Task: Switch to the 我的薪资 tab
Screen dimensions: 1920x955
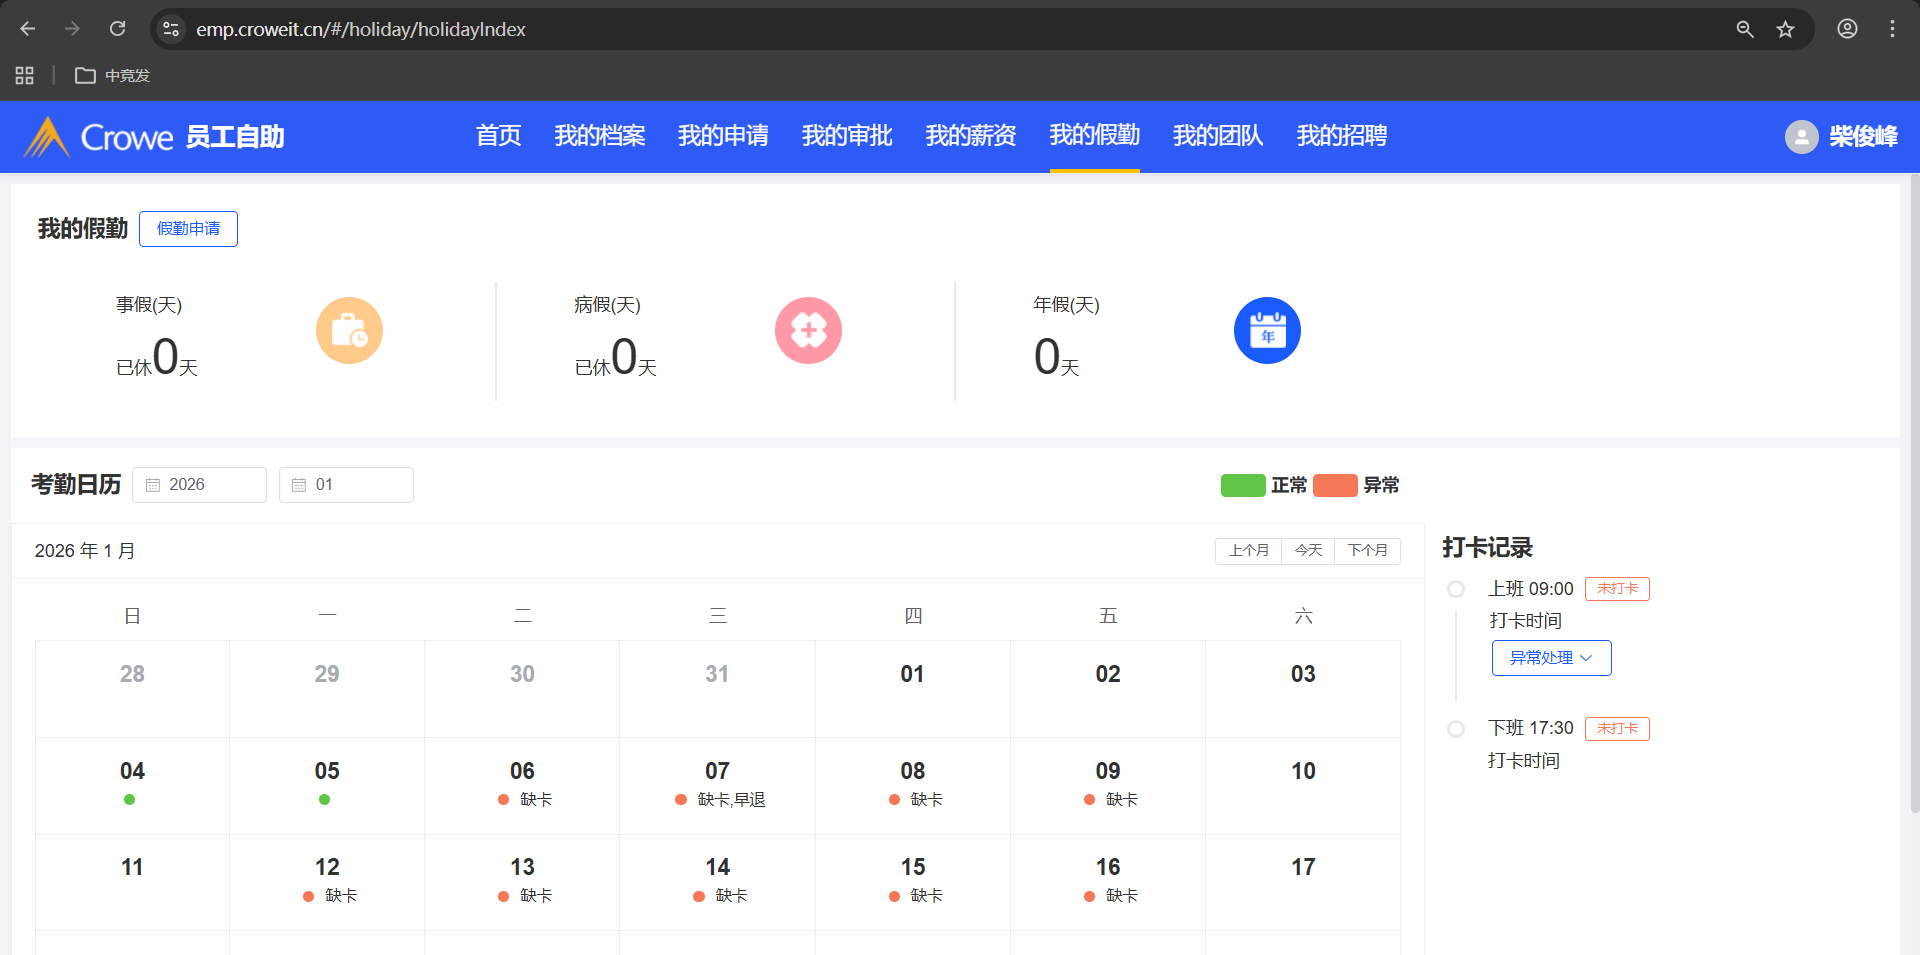Action: (x=970, y=136)
